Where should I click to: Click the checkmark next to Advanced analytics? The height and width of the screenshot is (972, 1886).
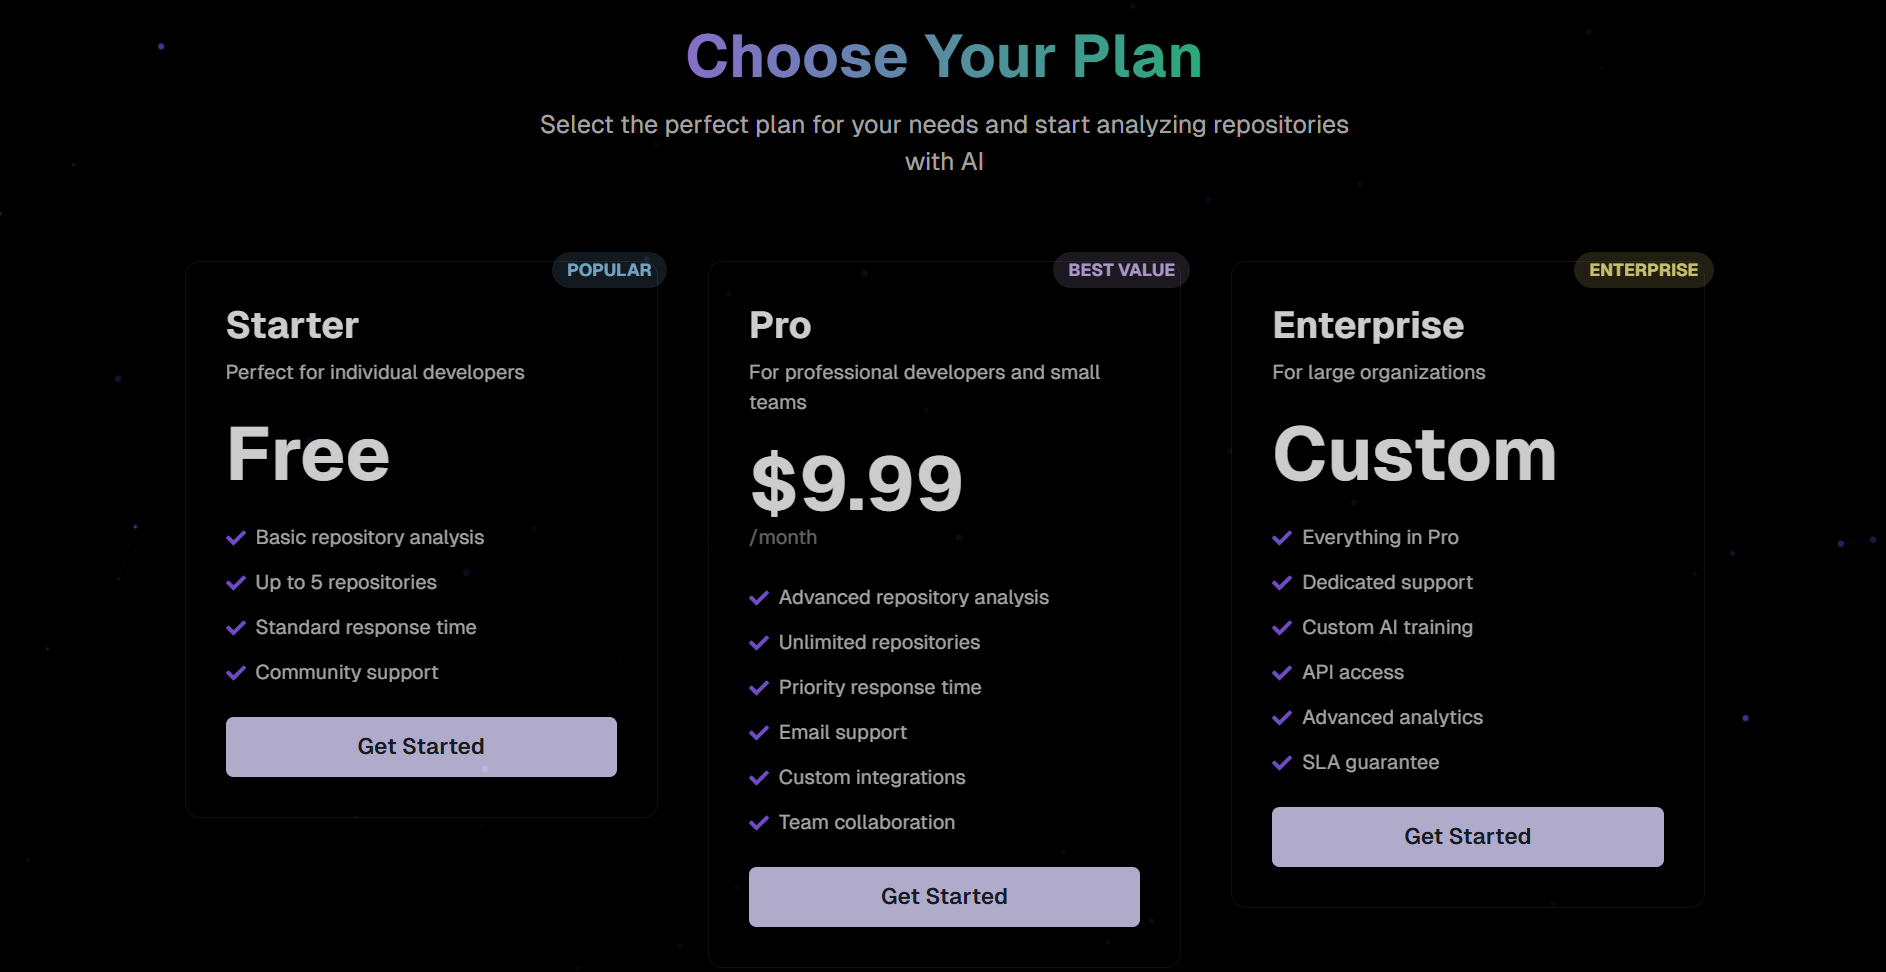click(x=1282, y=718)
